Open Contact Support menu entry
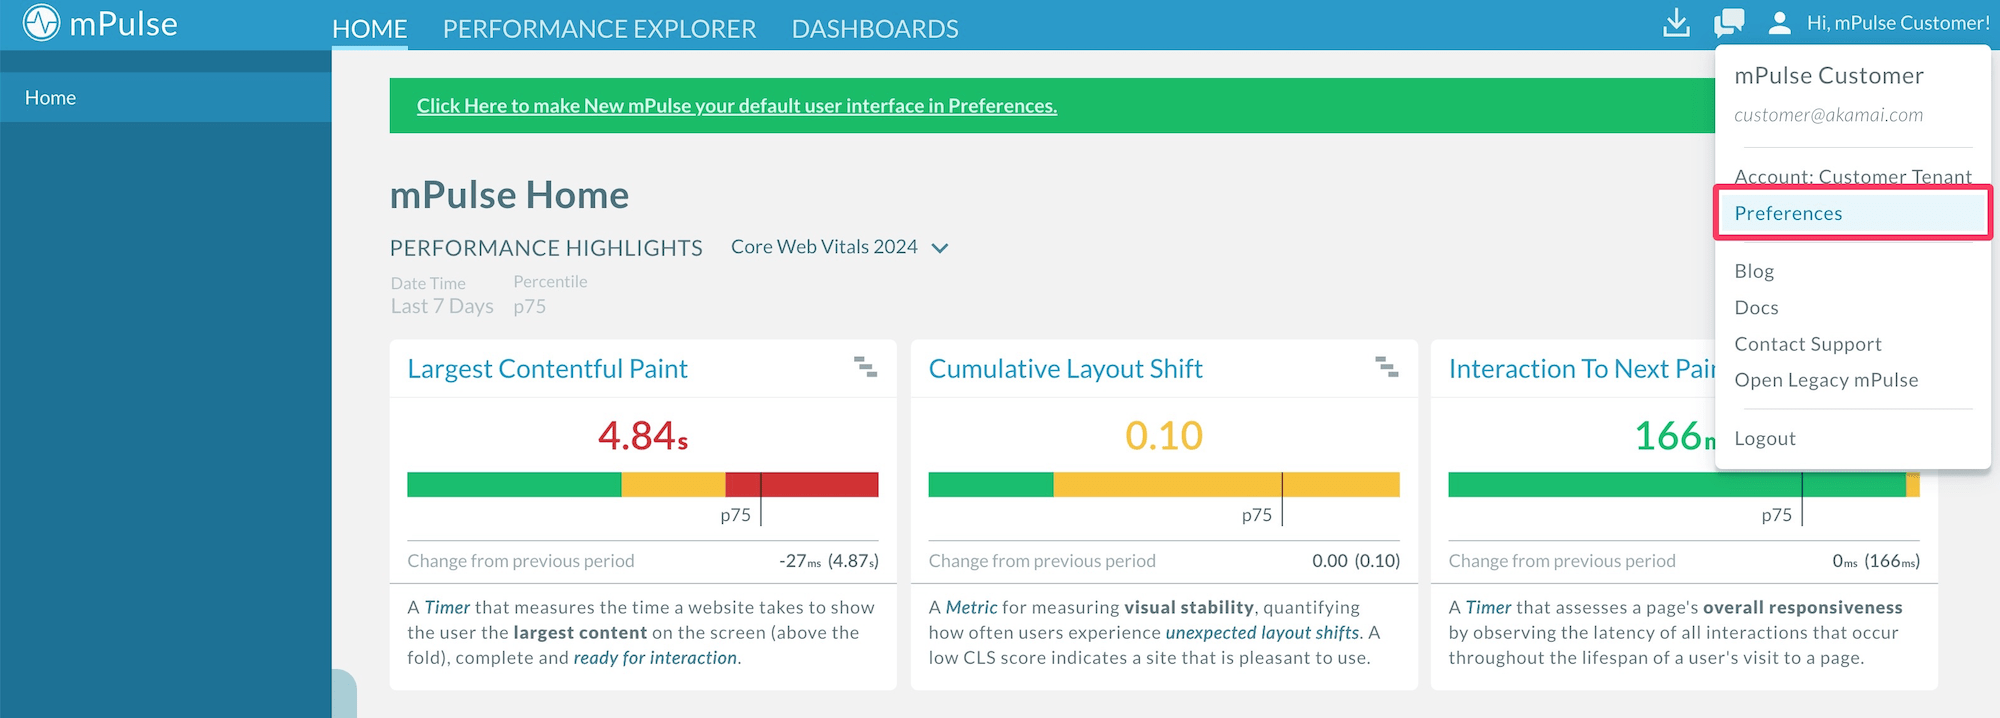 pyautogui.click(x=1807, y=344)
